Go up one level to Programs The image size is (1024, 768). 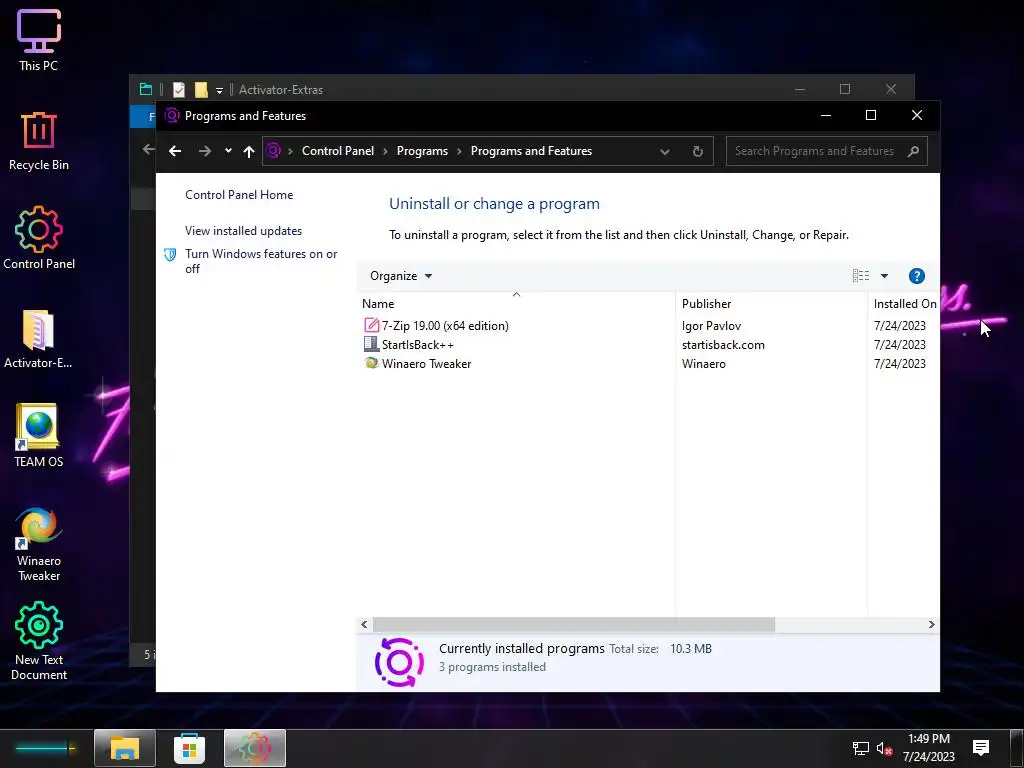click(x=249, y=152)
